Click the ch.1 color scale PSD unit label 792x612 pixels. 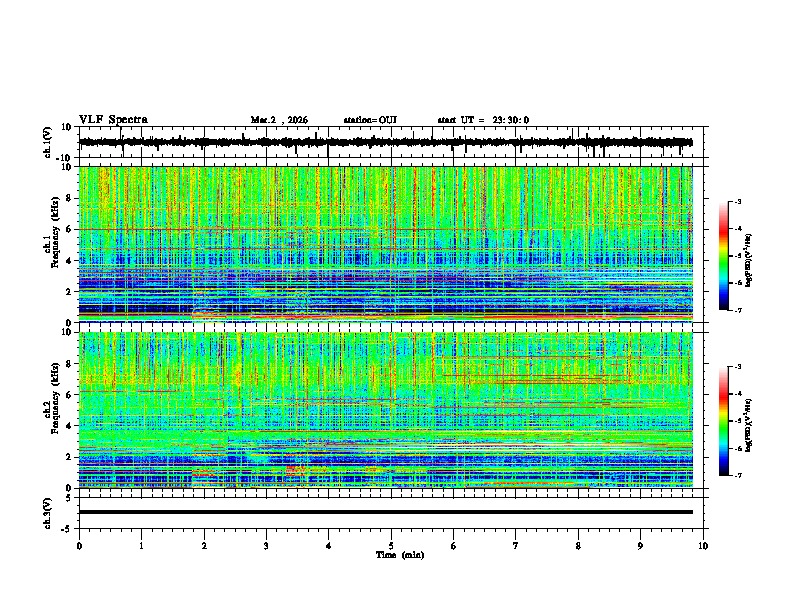pyautogui.click(x=749, y=261)
